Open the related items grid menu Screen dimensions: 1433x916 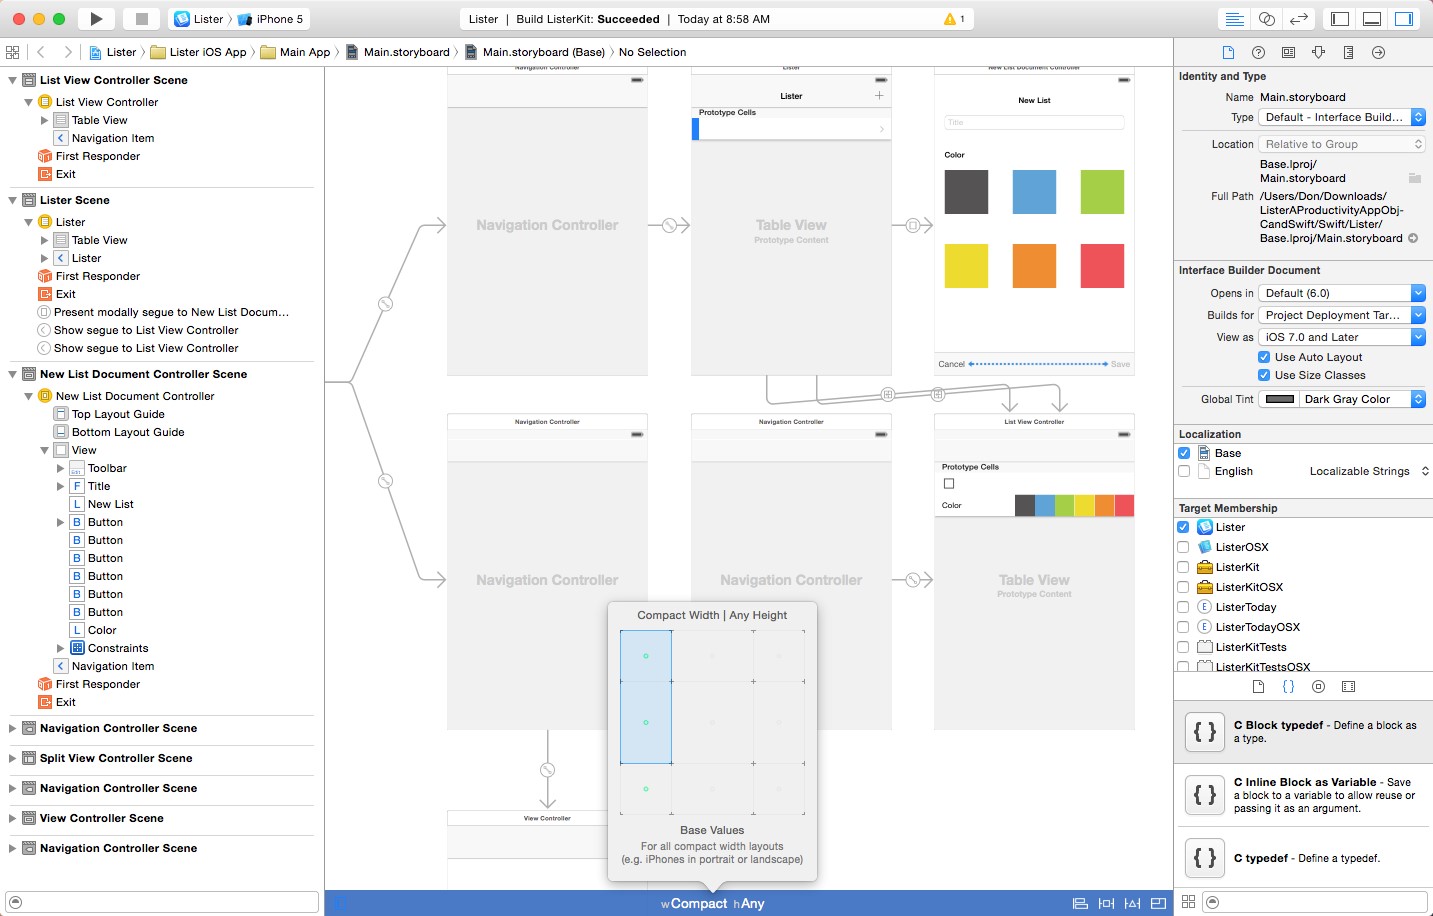click(12, 52)
